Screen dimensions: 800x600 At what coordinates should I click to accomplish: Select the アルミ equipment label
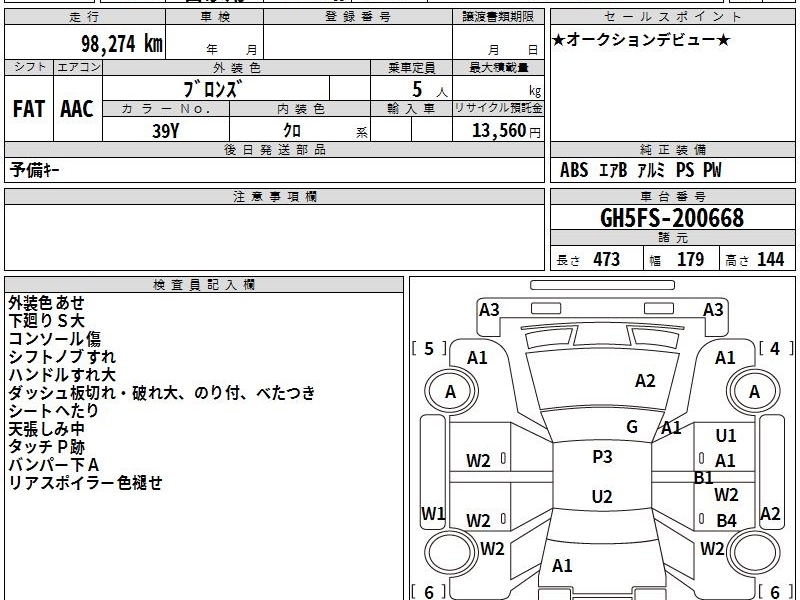(x=651, y=170)
